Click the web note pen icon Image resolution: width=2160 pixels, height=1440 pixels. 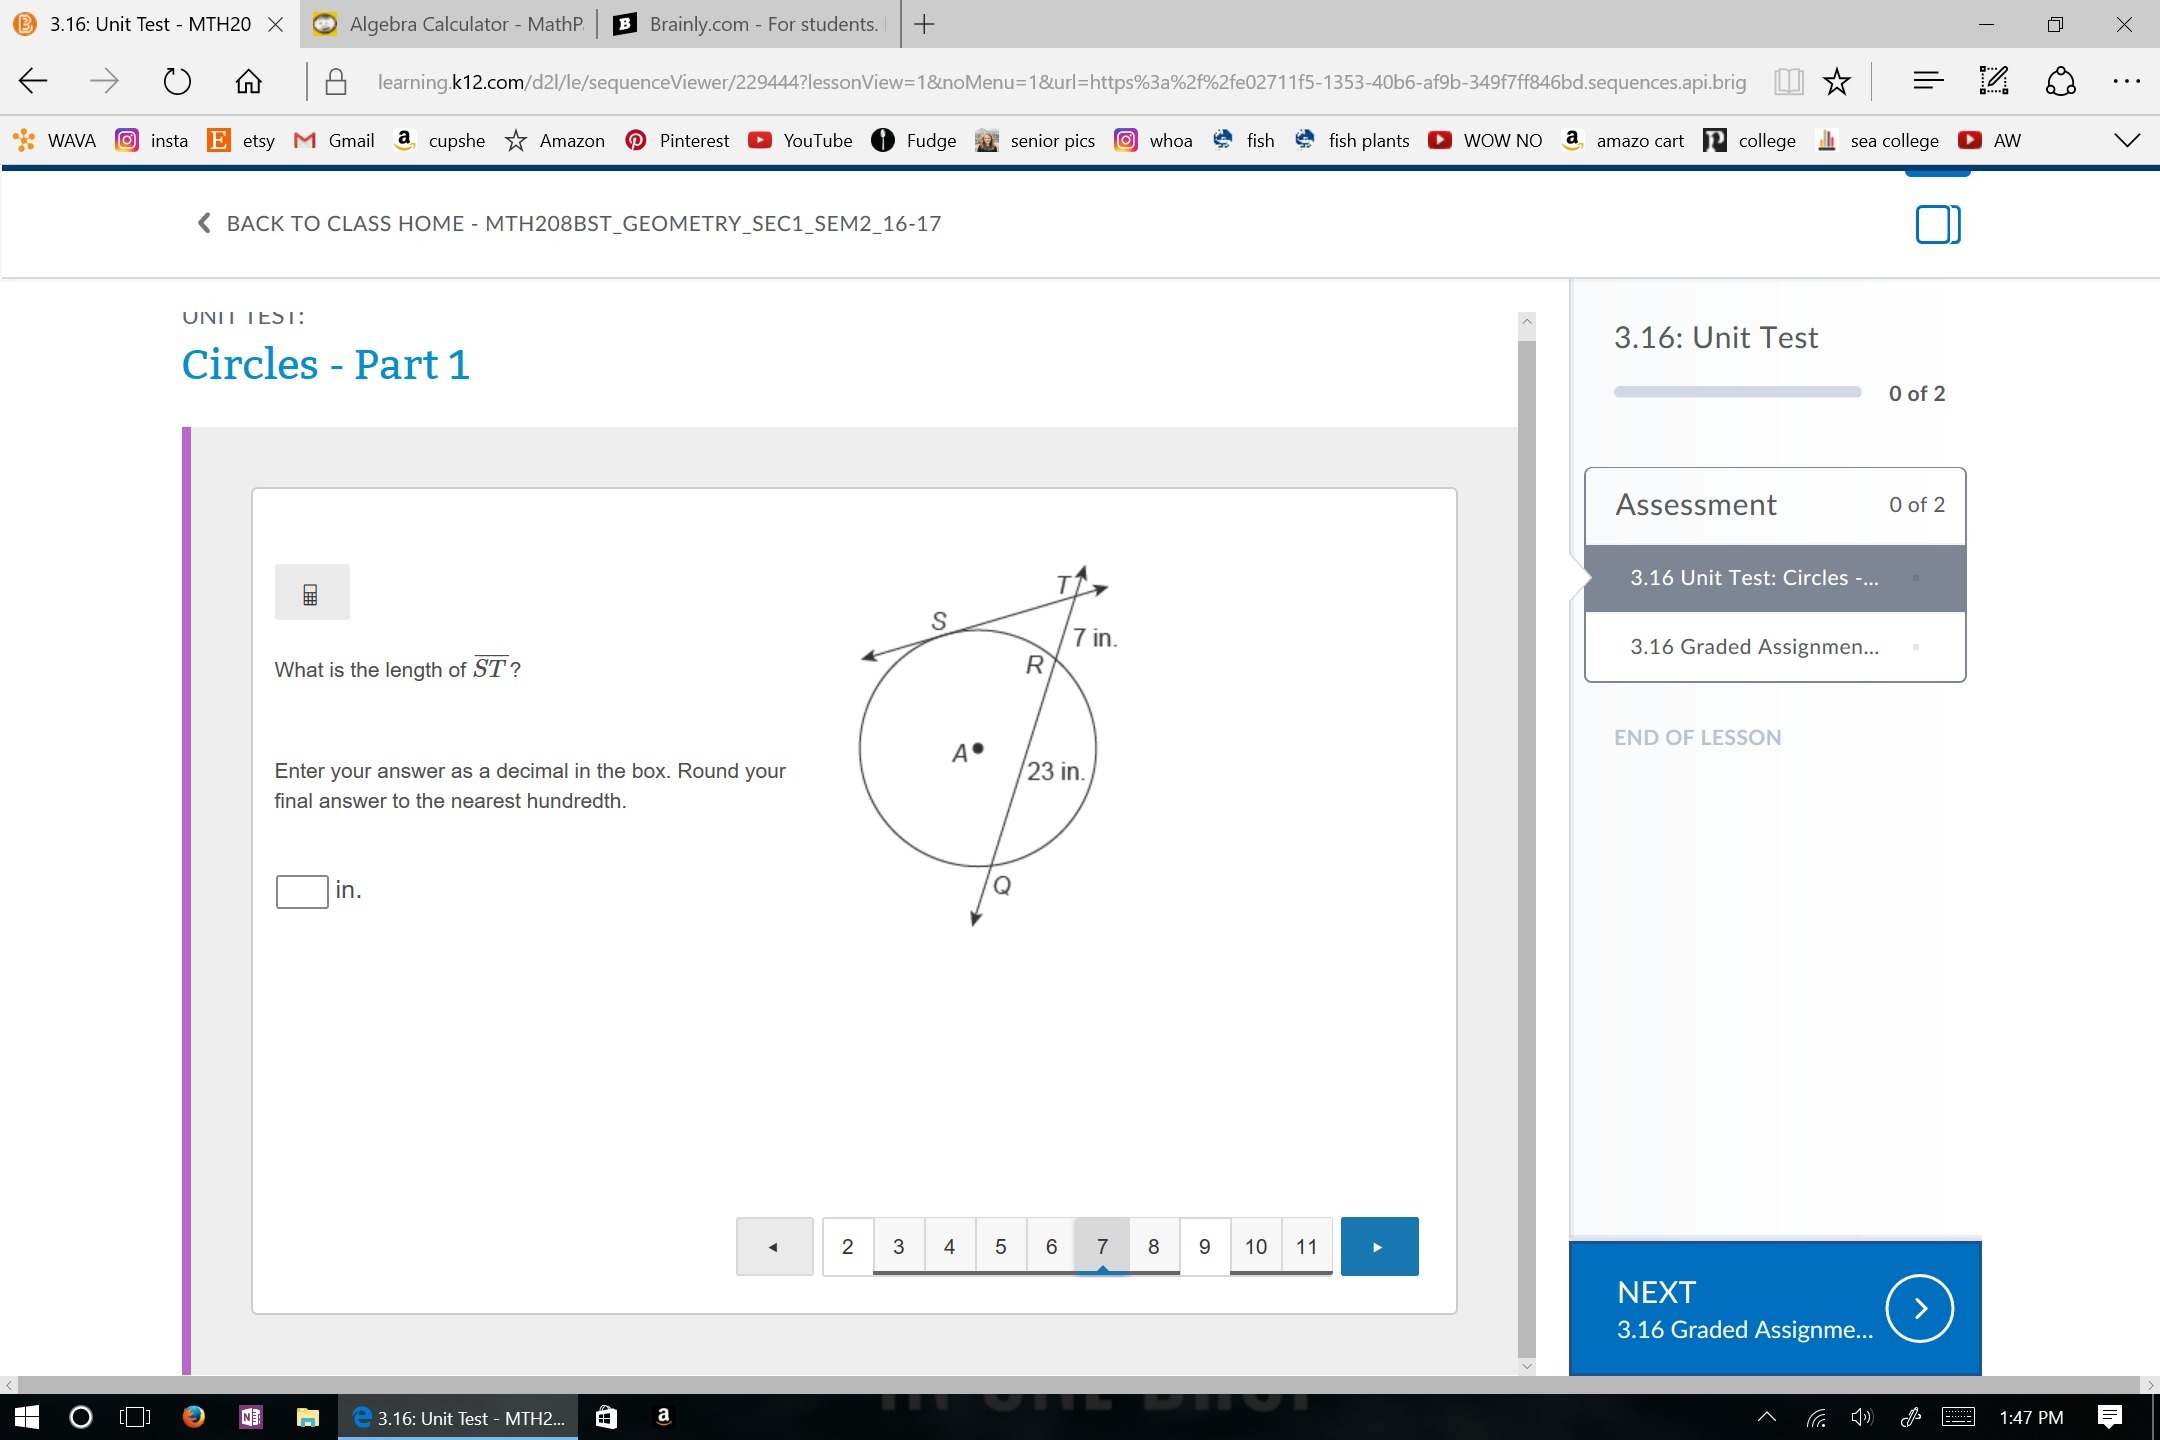coord(1993,82)
